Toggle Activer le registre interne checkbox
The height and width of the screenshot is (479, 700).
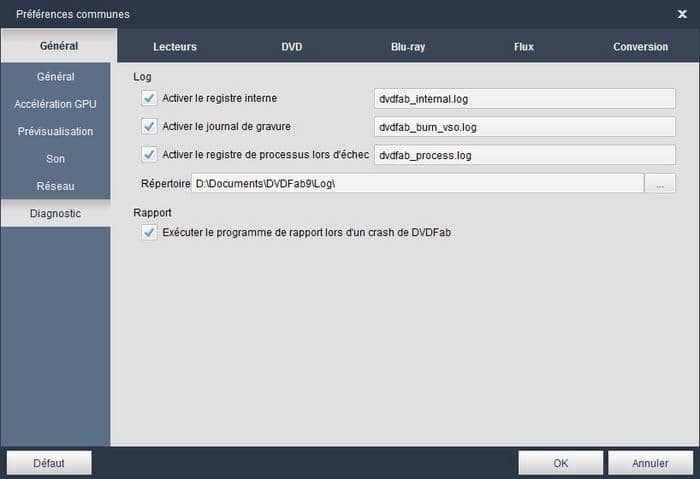(149, 98)
